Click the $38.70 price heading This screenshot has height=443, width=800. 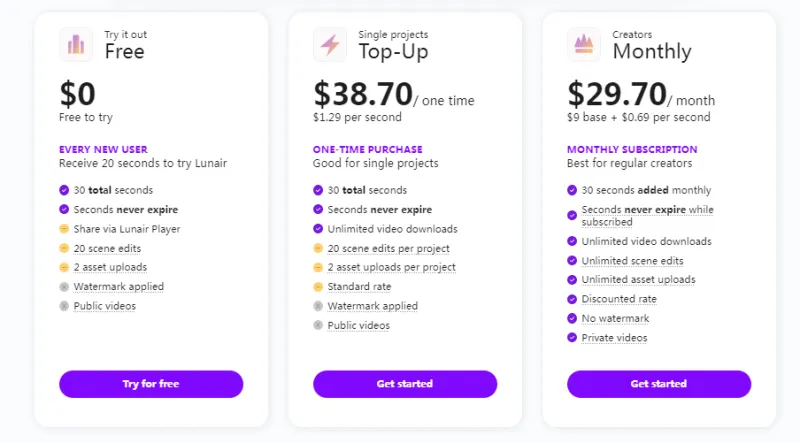click(x=362, y=94)
